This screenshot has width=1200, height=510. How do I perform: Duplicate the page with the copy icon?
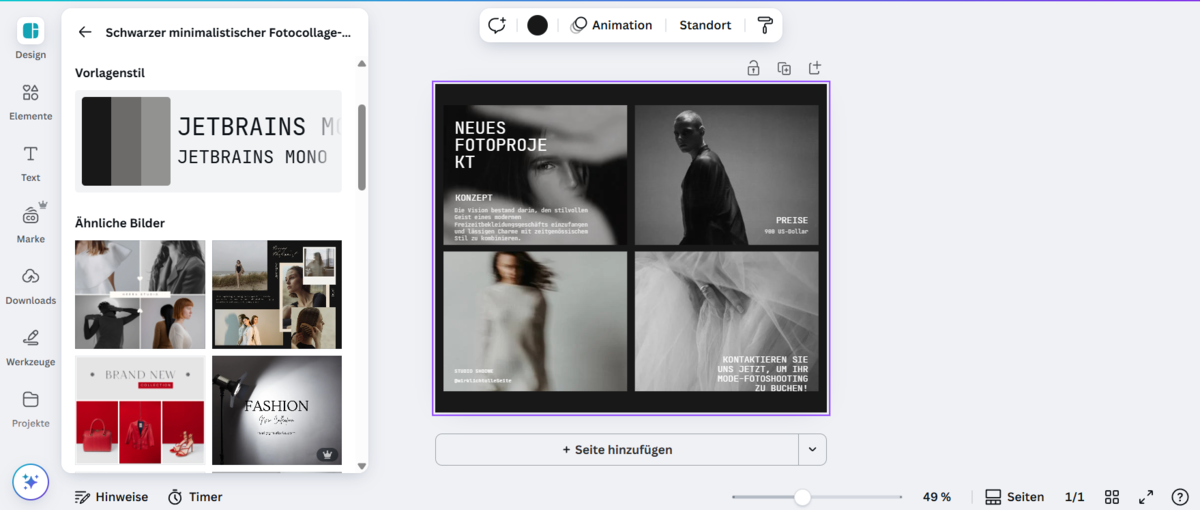coord(784,68)
